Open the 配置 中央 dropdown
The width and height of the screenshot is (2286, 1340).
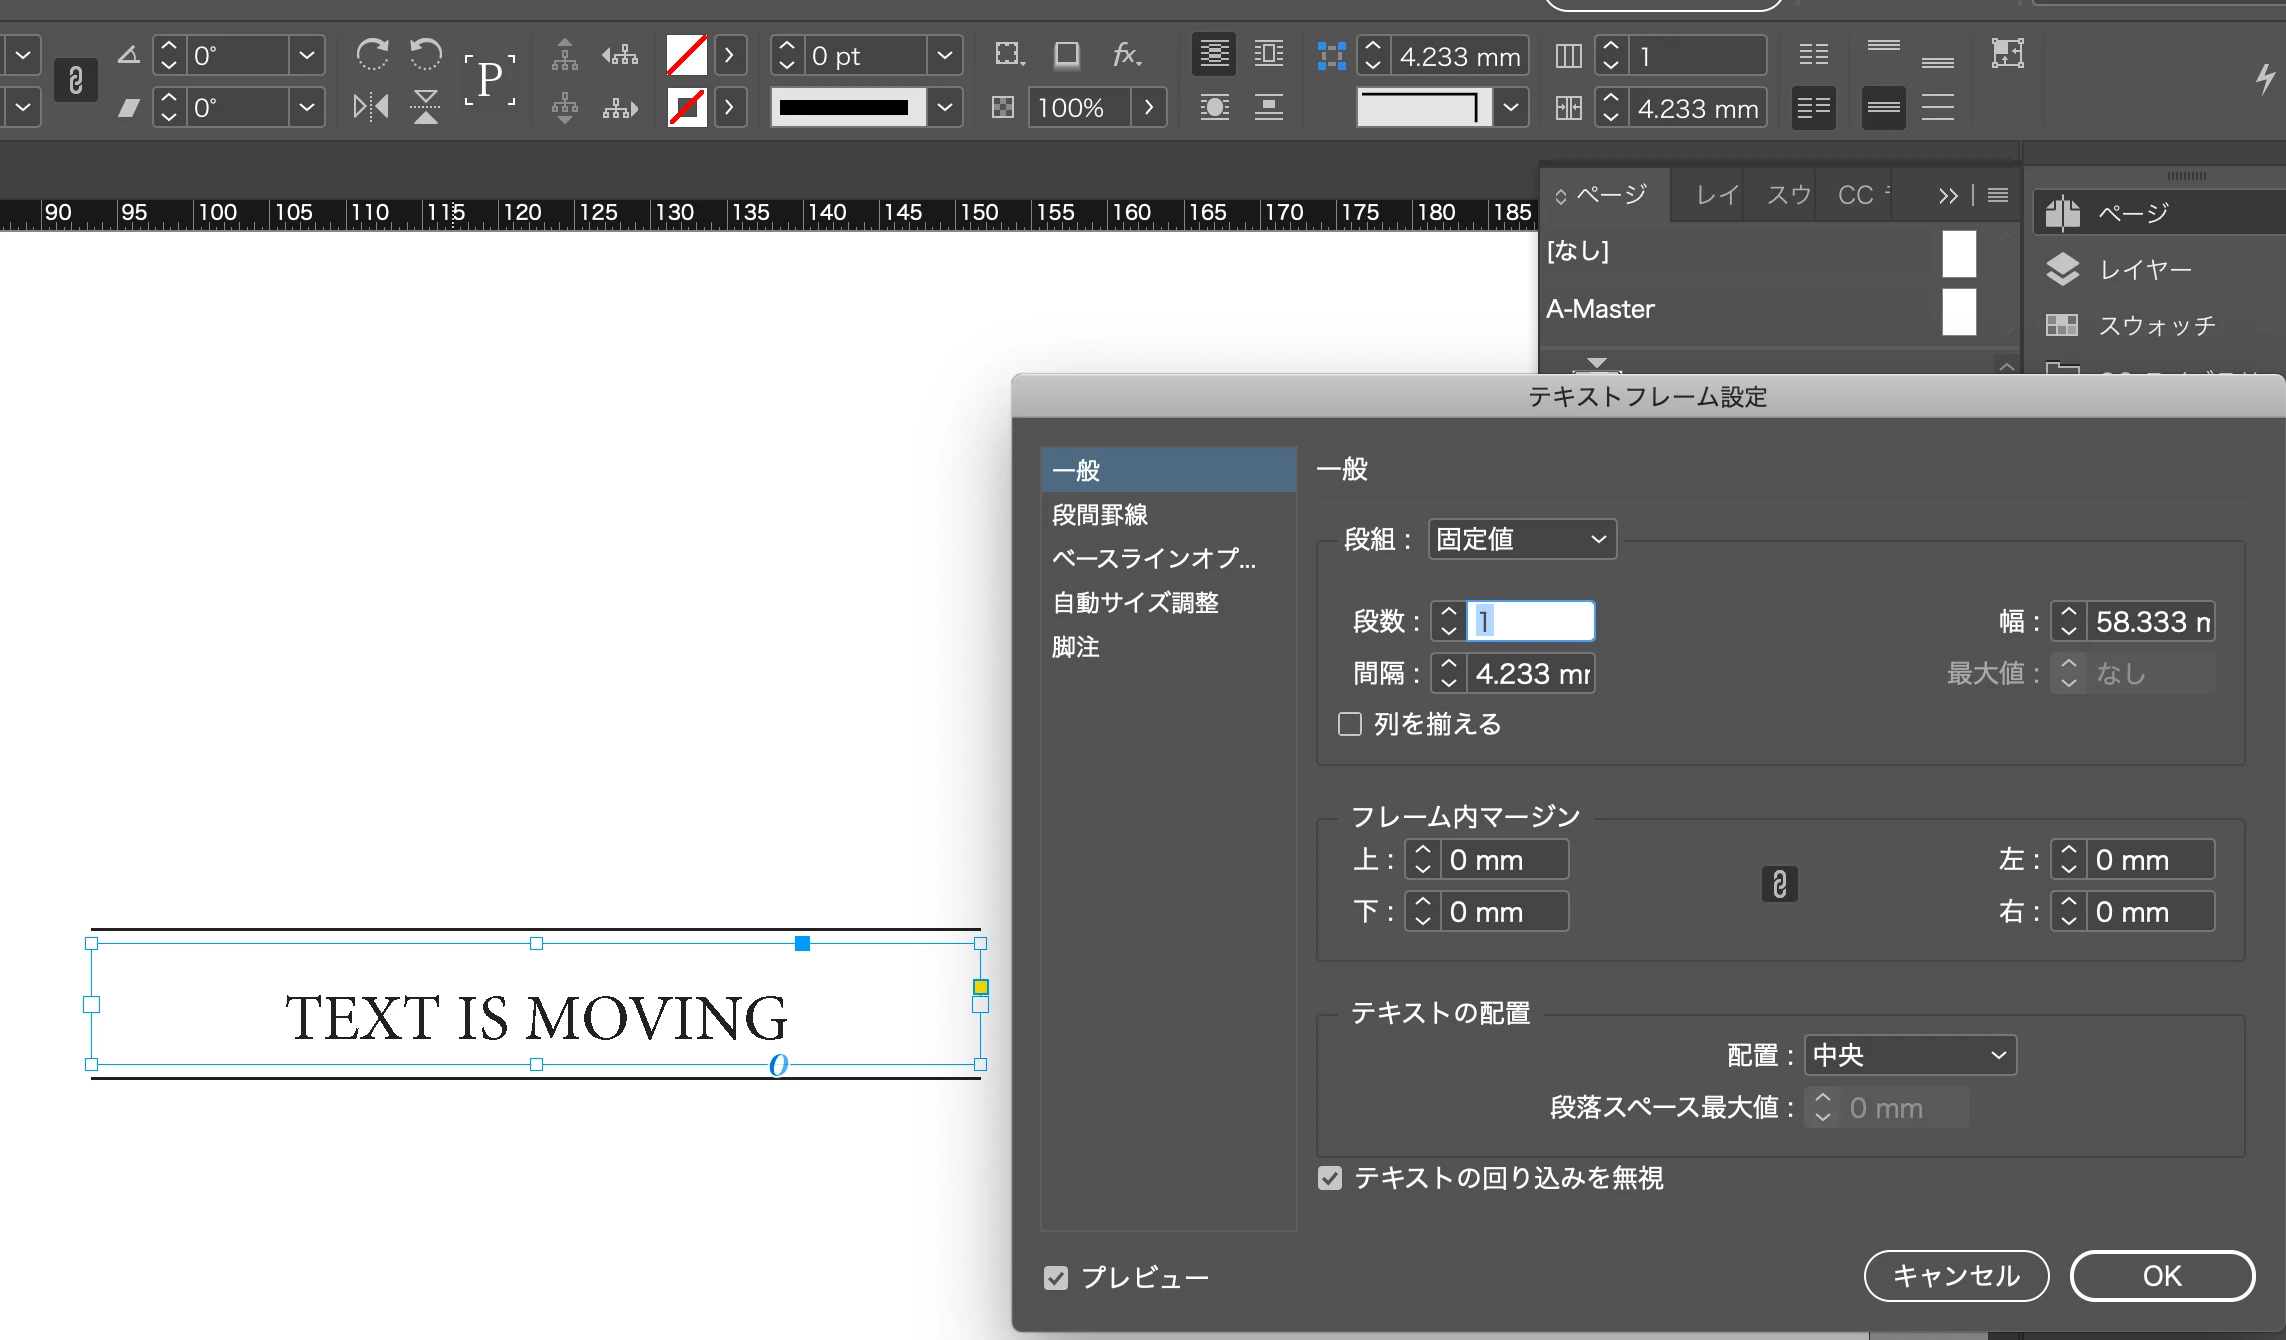click(x=1910, y=1055)
